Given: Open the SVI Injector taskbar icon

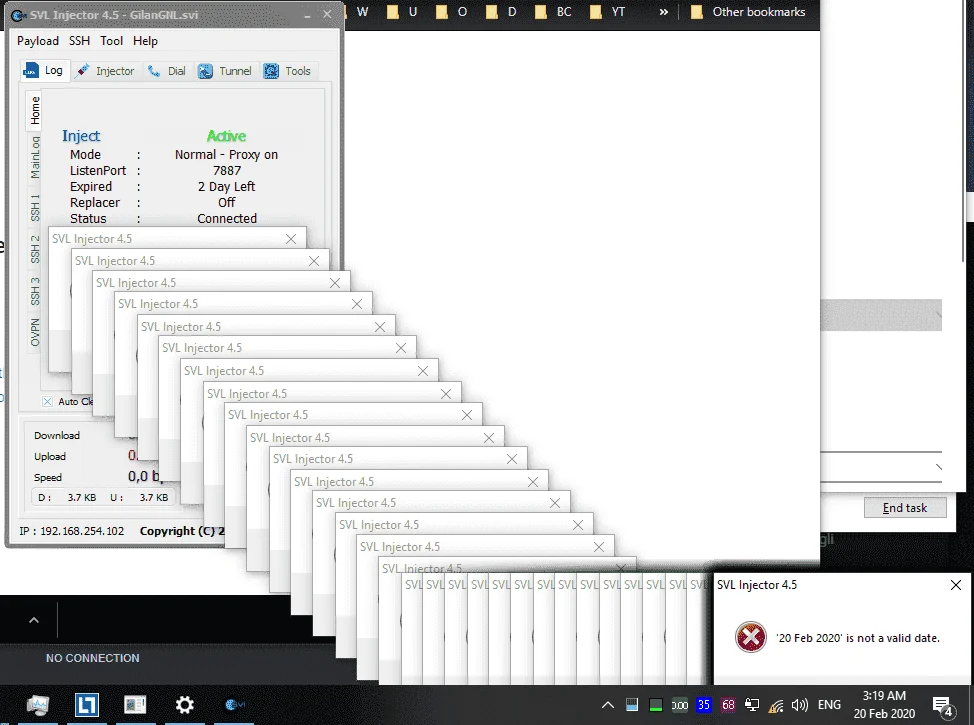Looking at the screenshot, I should [x=235, y=704].
